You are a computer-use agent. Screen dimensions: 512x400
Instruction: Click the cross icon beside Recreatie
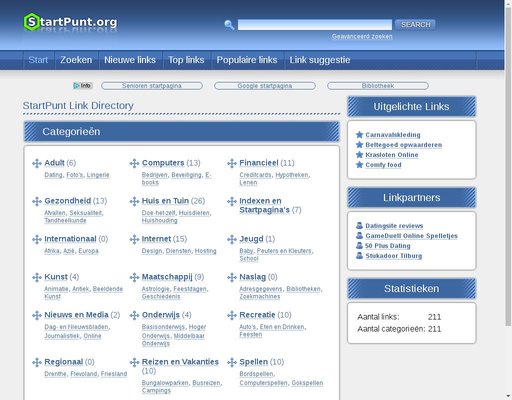[x=232, y=315]
